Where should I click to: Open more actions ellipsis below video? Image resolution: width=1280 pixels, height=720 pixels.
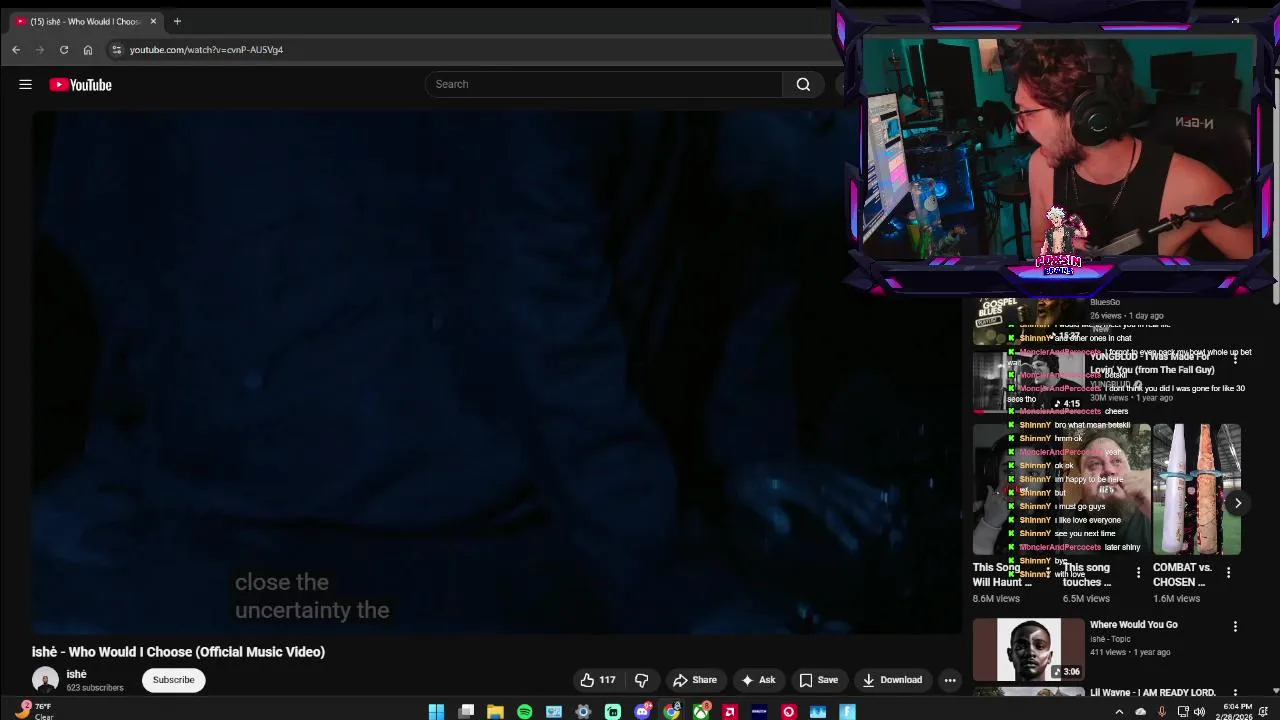[950, 680]
